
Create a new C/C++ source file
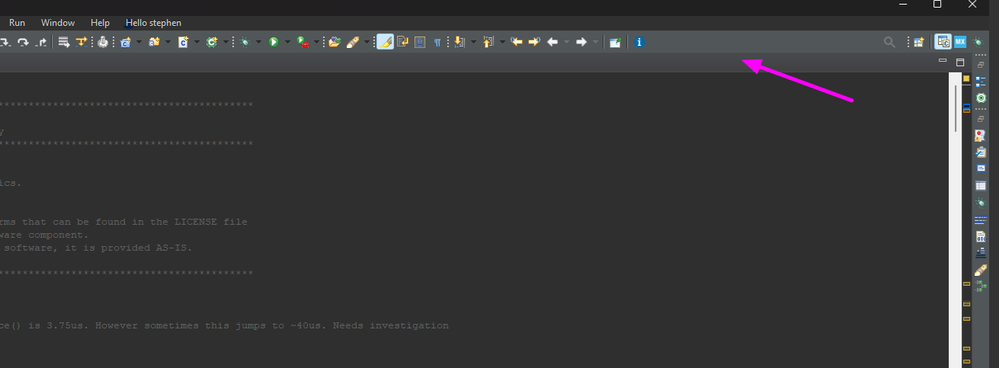183,42
